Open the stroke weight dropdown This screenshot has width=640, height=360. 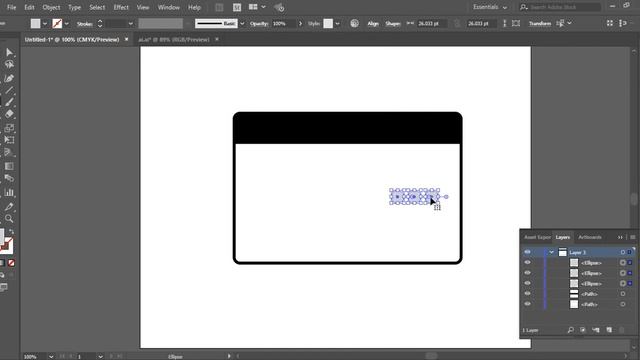131,24
